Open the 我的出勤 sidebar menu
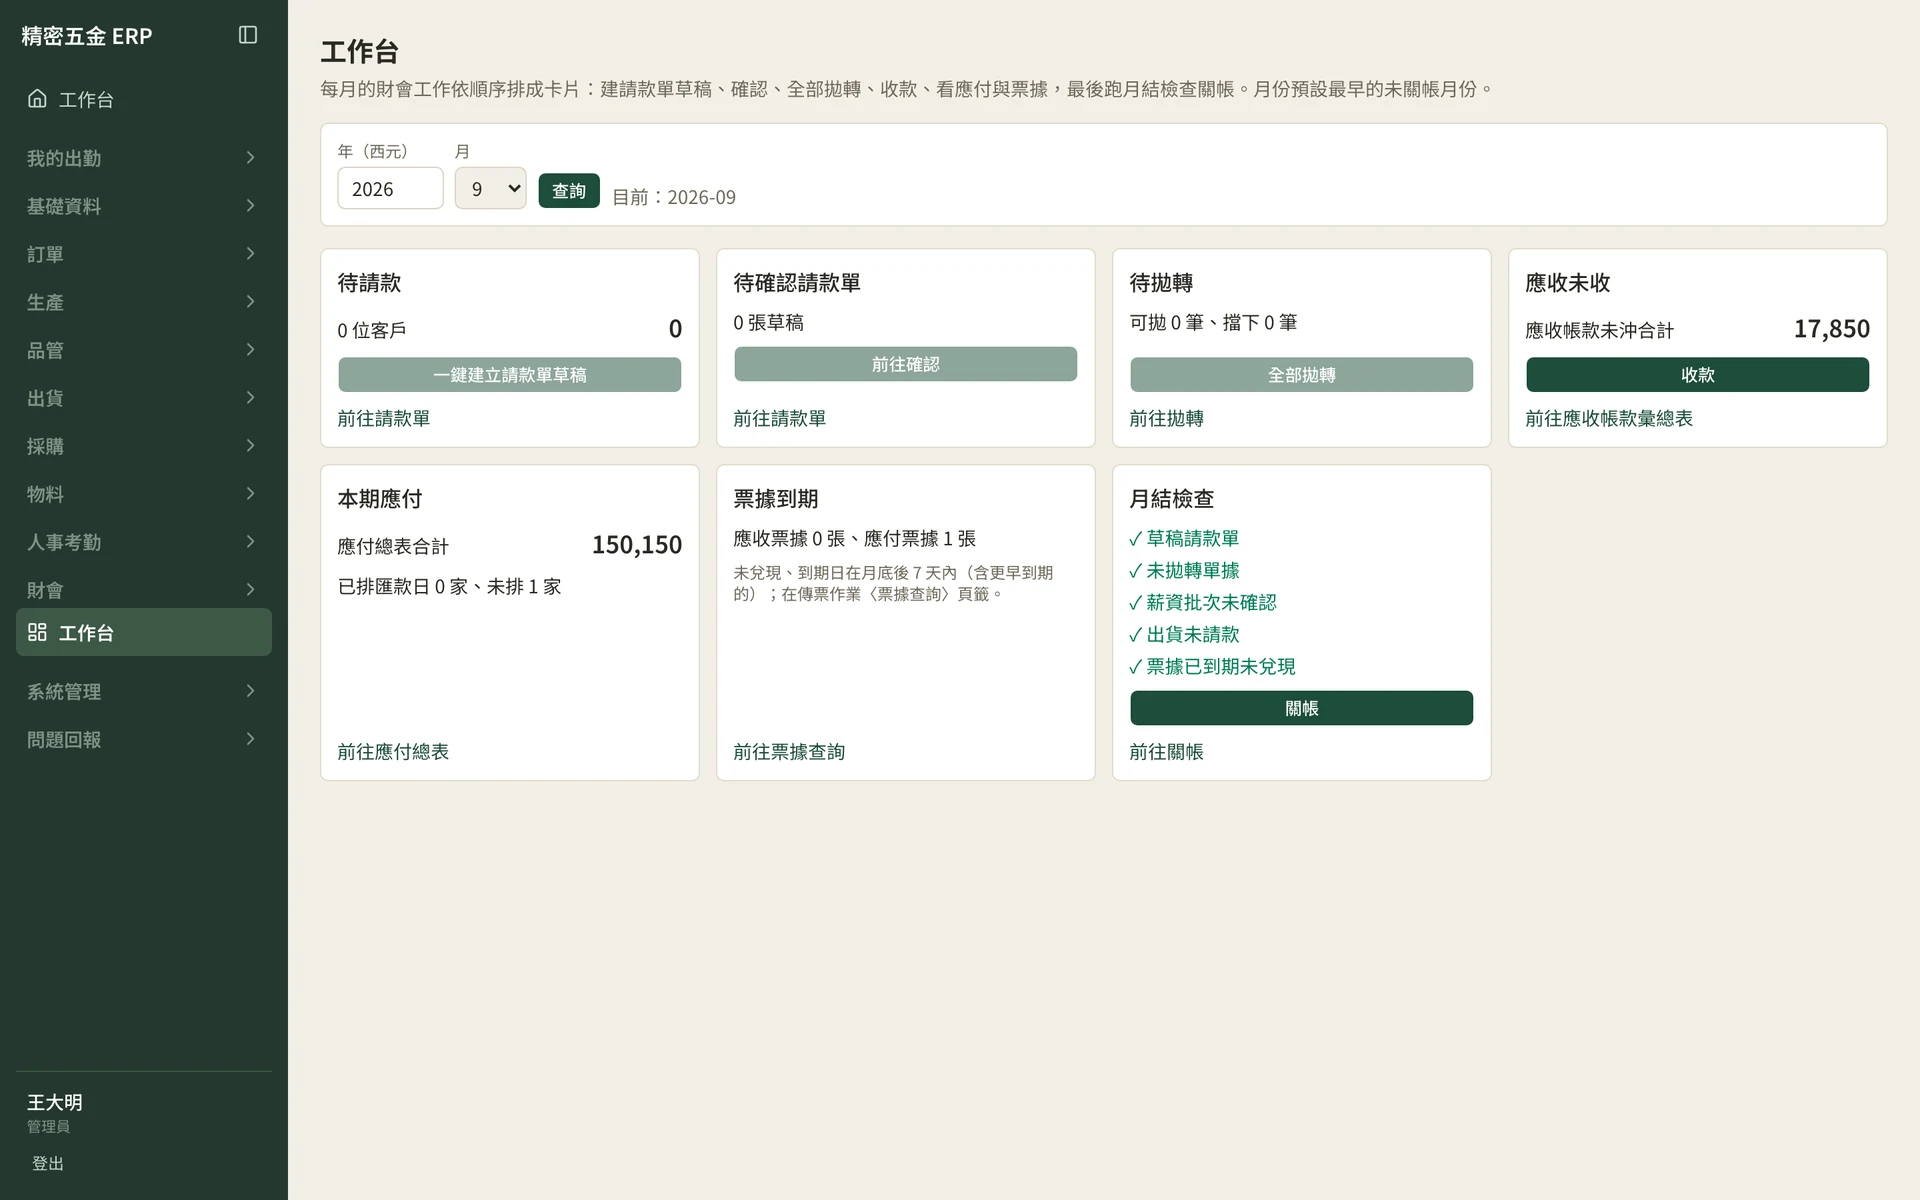Viewport: 1920px width, 1200px height. (x=144, y=158)
